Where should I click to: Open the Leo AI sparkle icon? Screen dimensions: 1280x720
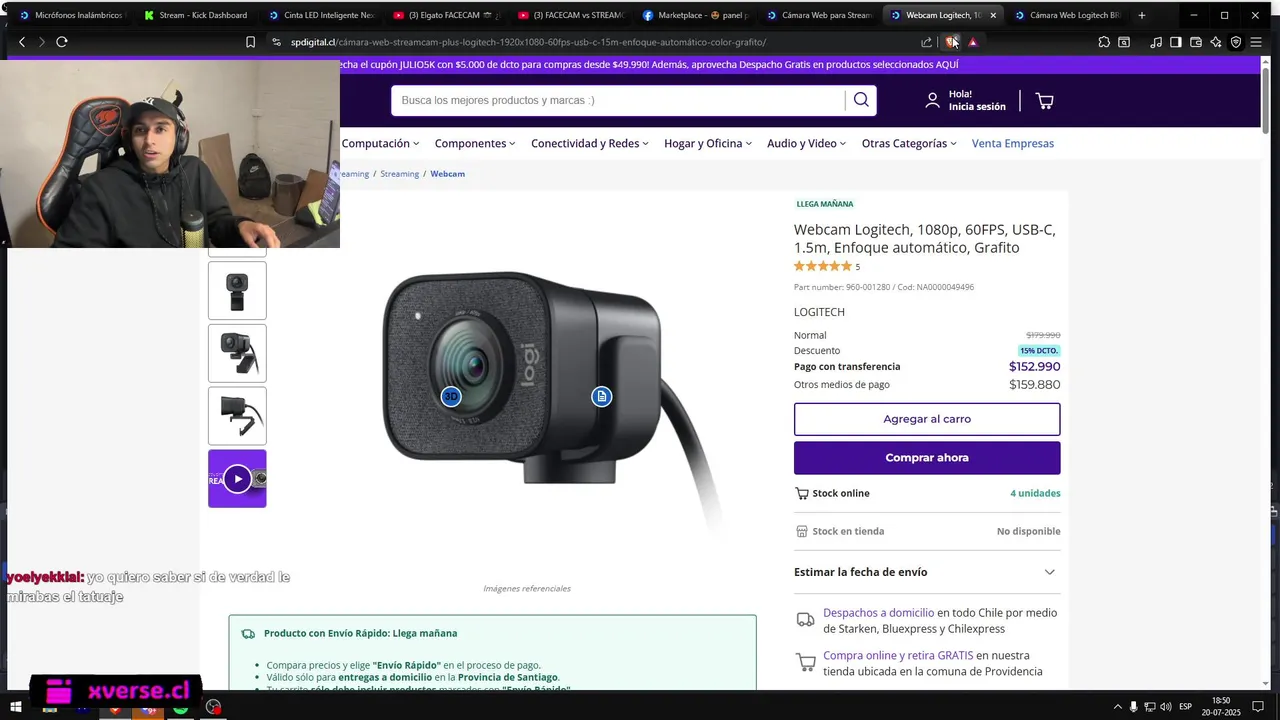click(1216, 42)
